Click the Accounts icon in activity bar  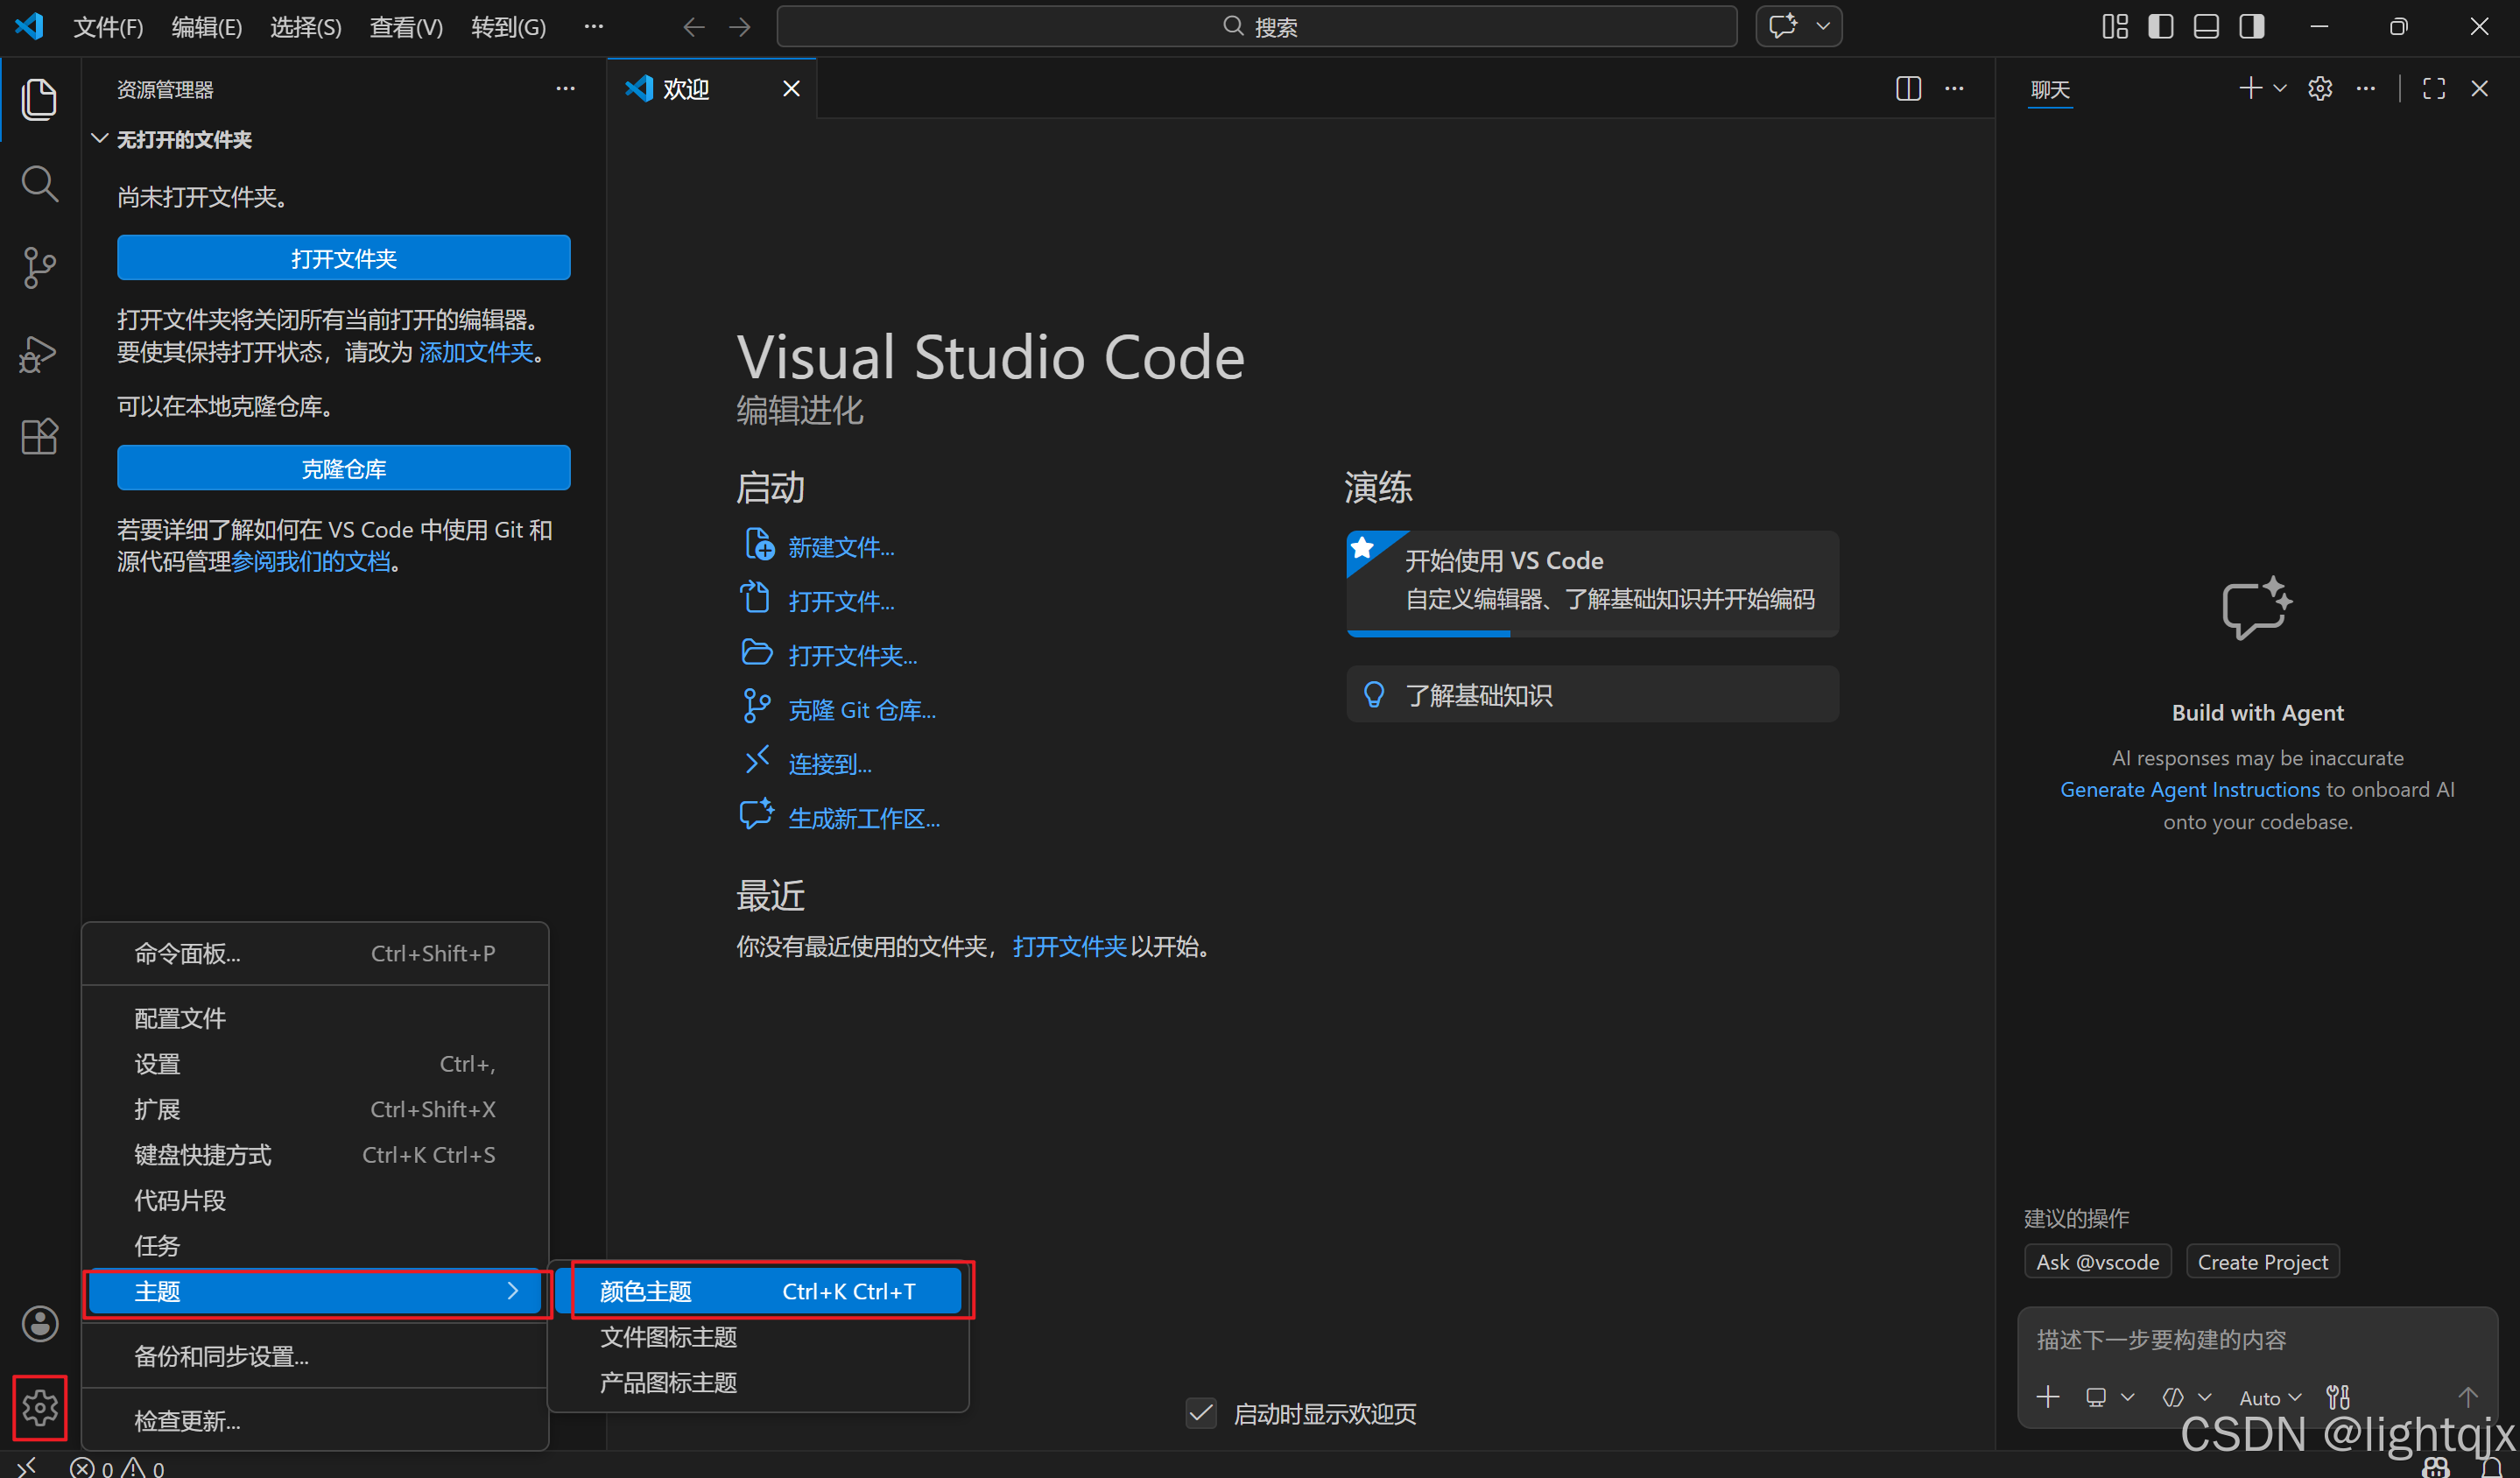click(x=39, y=1323)
